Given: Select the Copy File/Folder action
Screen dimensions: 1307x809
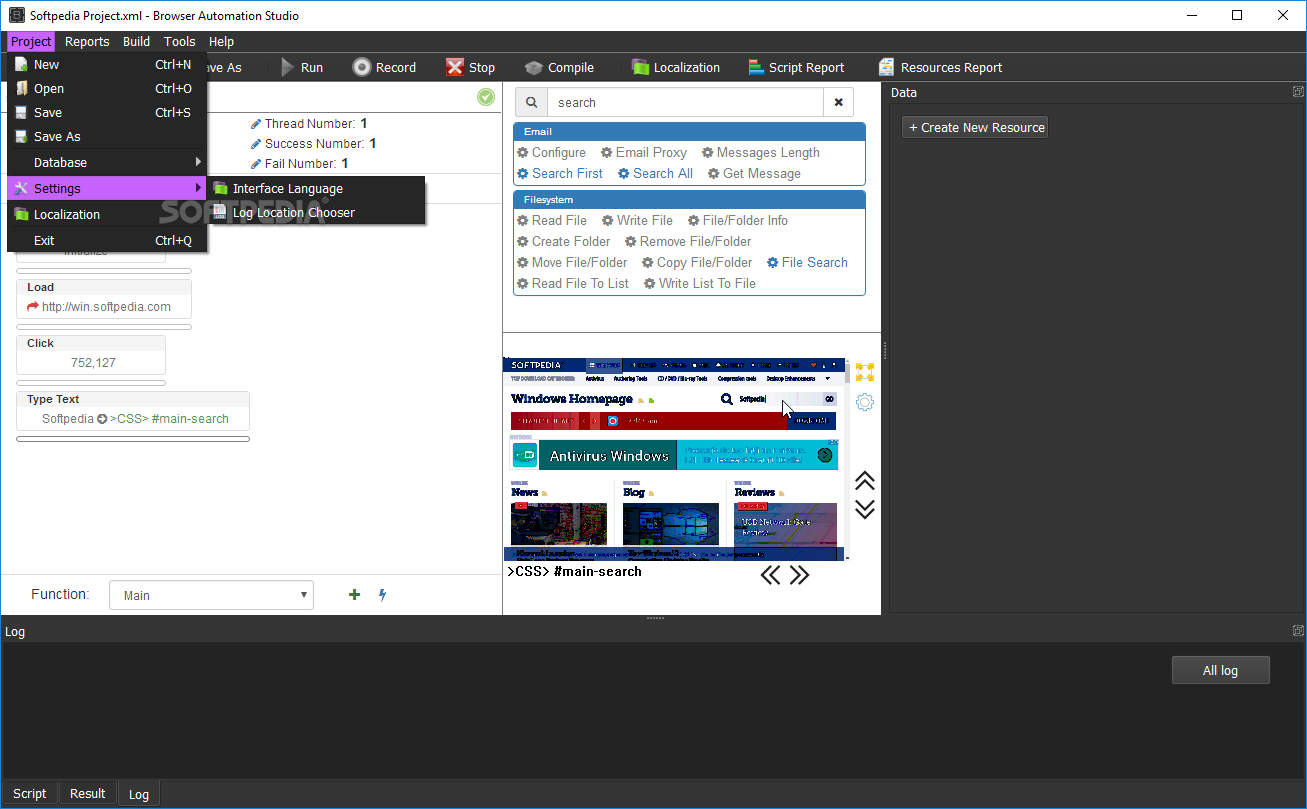Looking at the screenshot, I should pyautogui.click(x=697, y=263).
